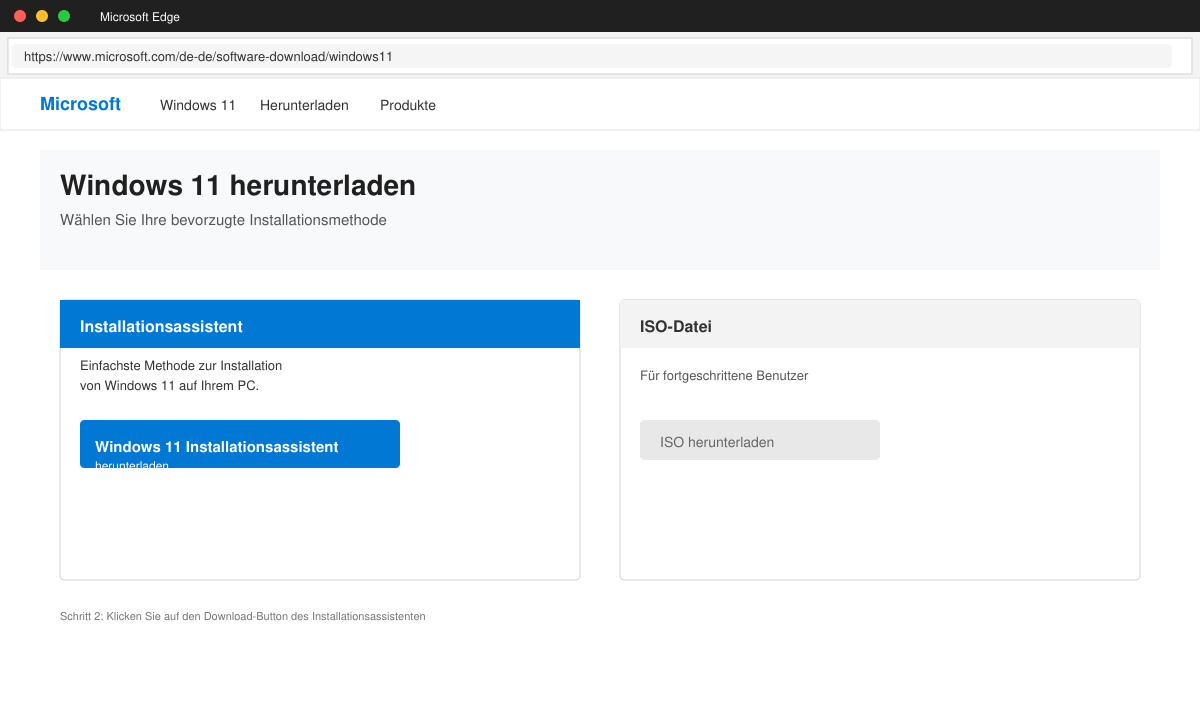This screenshot has height=720, width=1200.
Task: Close the Edge window with red button
Action: coord(20,16)
